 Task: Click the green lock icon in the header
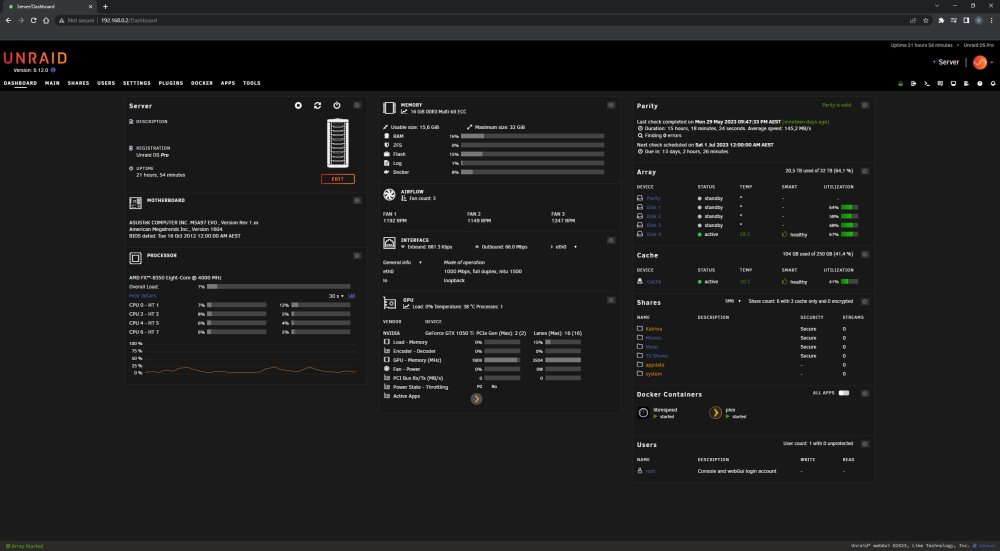tap(901, 83)
